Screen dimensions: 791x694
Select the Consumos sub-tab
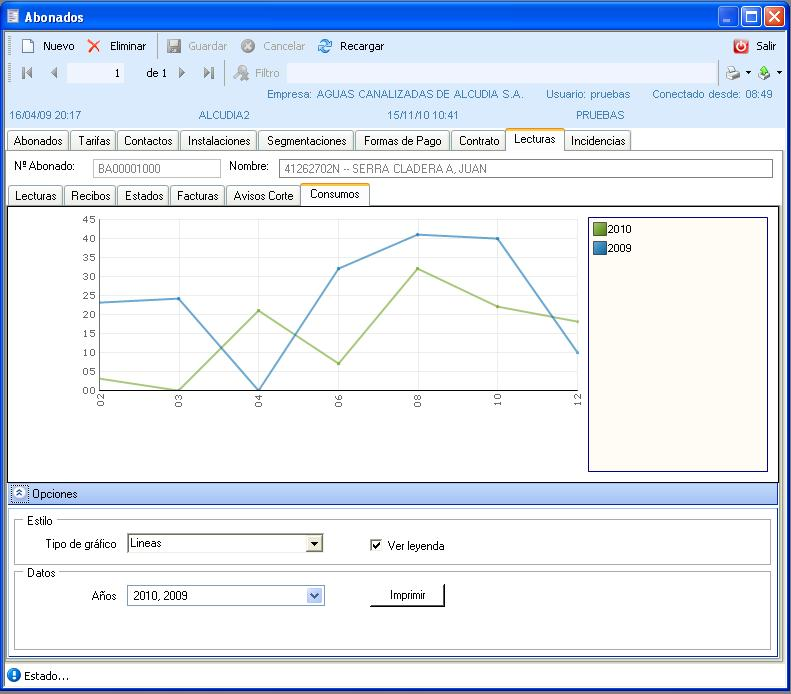[335, 194]
